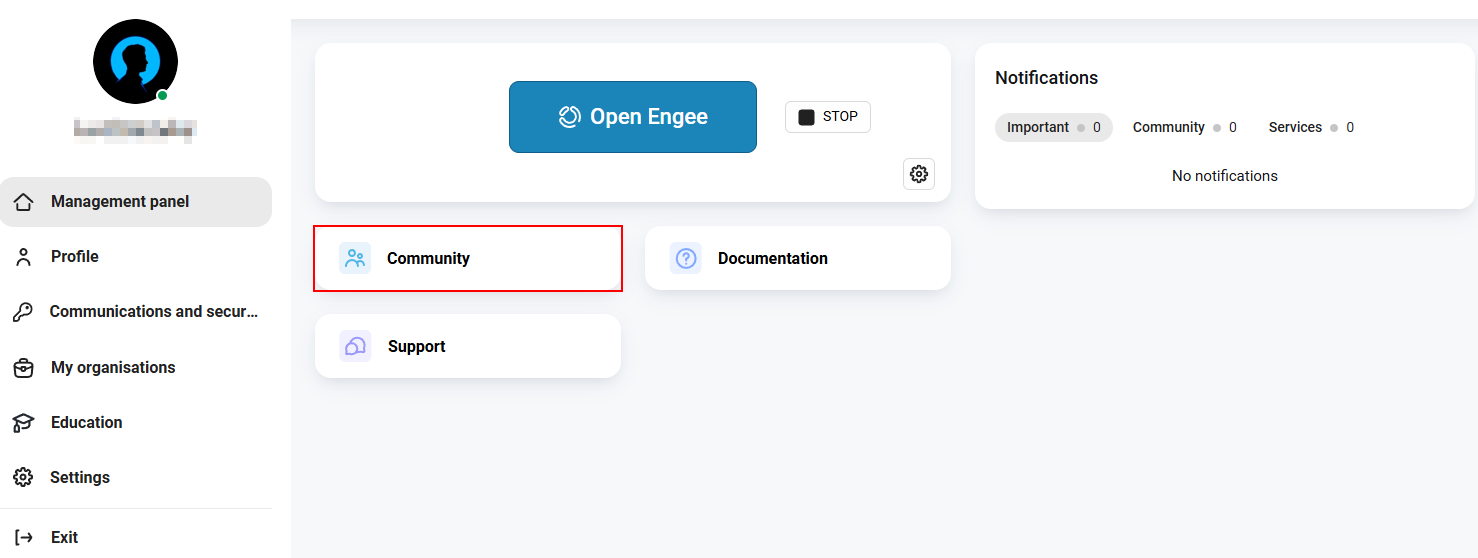Click the Exit arrow icon in sidebar

pyautogui.click(x=24, y=537)
